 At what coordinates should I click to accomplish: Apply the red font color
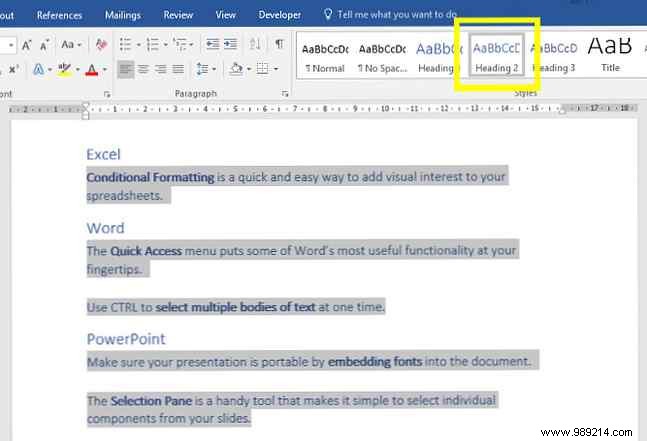92,69
